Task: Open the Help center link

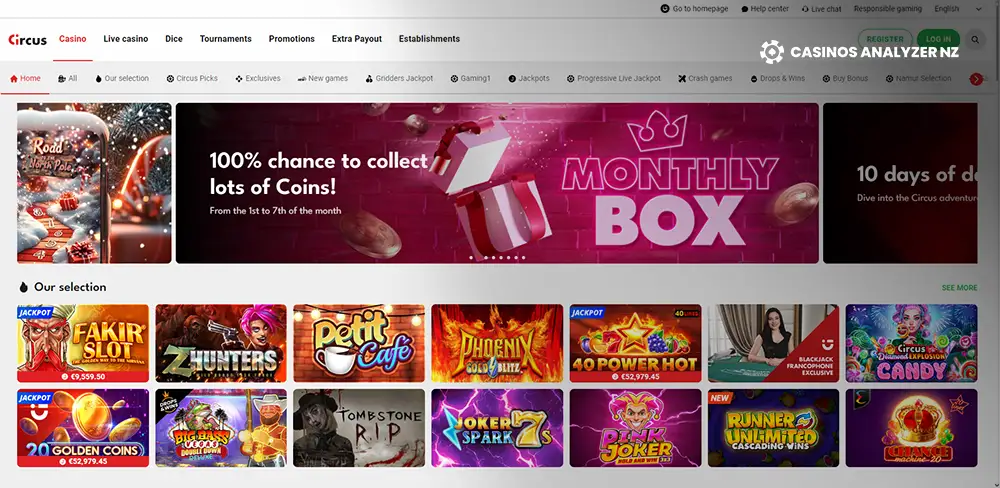Action: [x=765, y=9]
